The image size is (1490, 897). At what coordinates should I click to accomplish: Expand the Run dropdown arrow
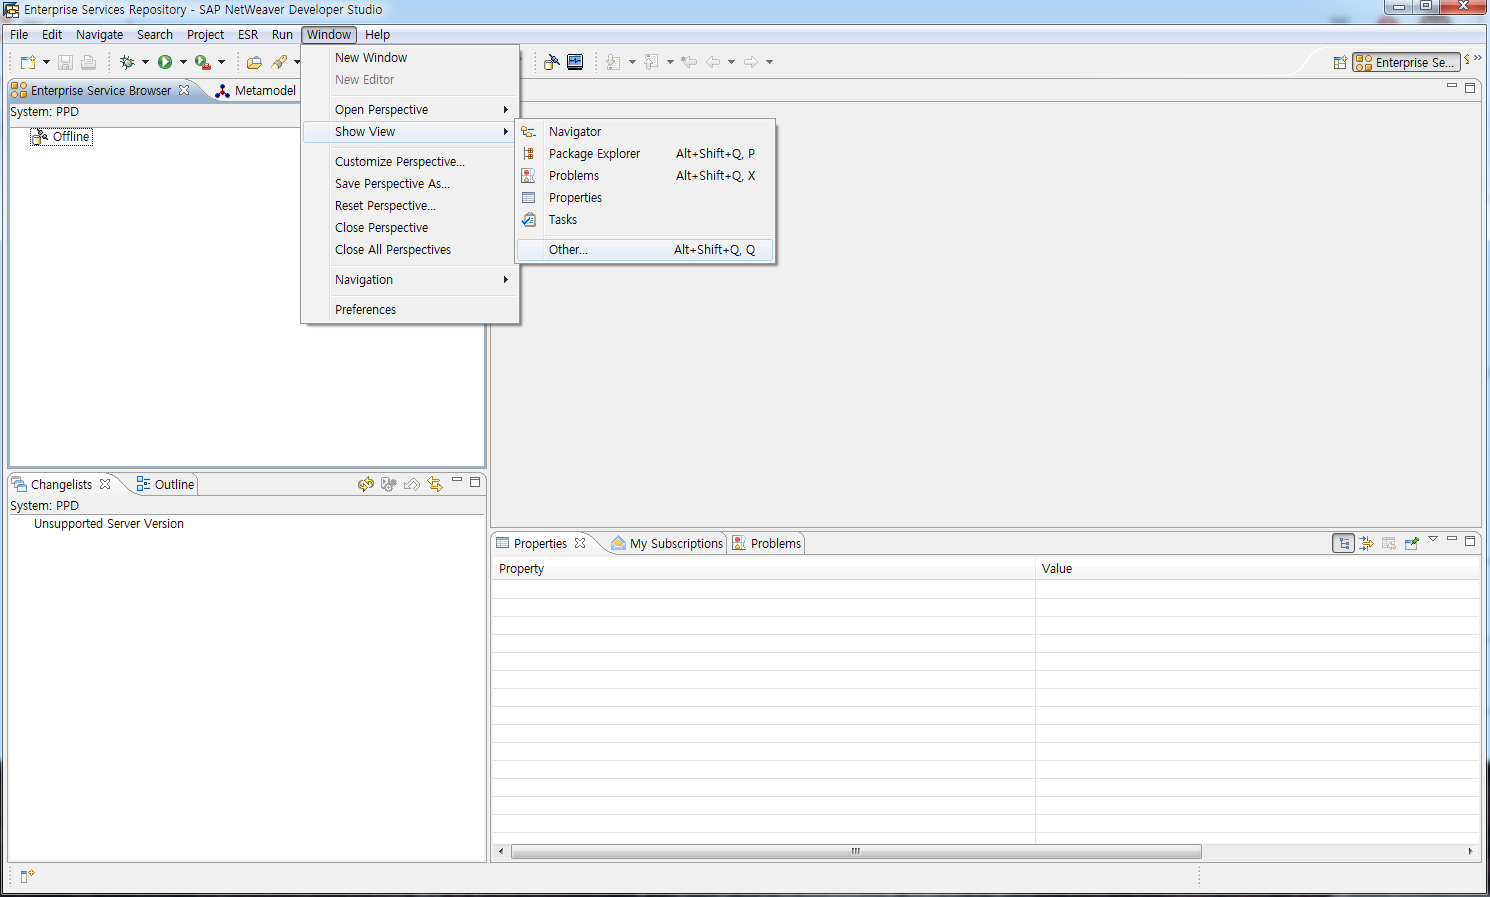tap(183, 62)
